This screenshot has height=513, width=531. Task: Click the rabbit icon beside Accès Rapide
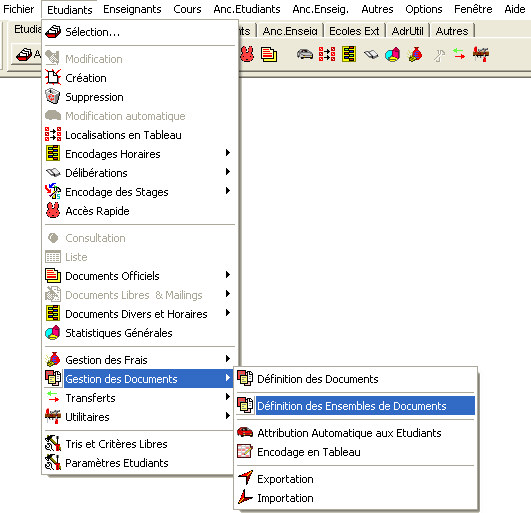pos(53,210)
